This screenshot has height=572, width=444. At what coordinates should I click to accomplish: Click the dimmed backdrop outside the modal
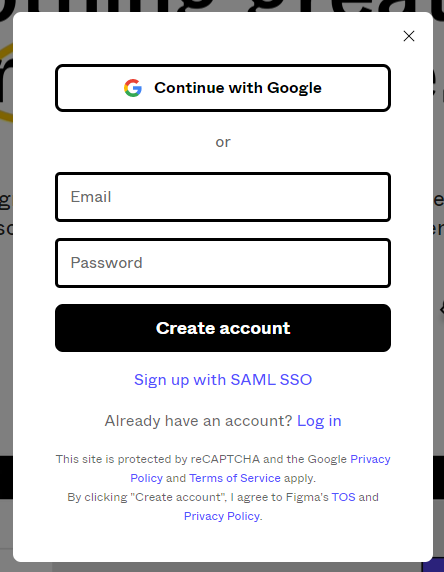pos(6,292)
